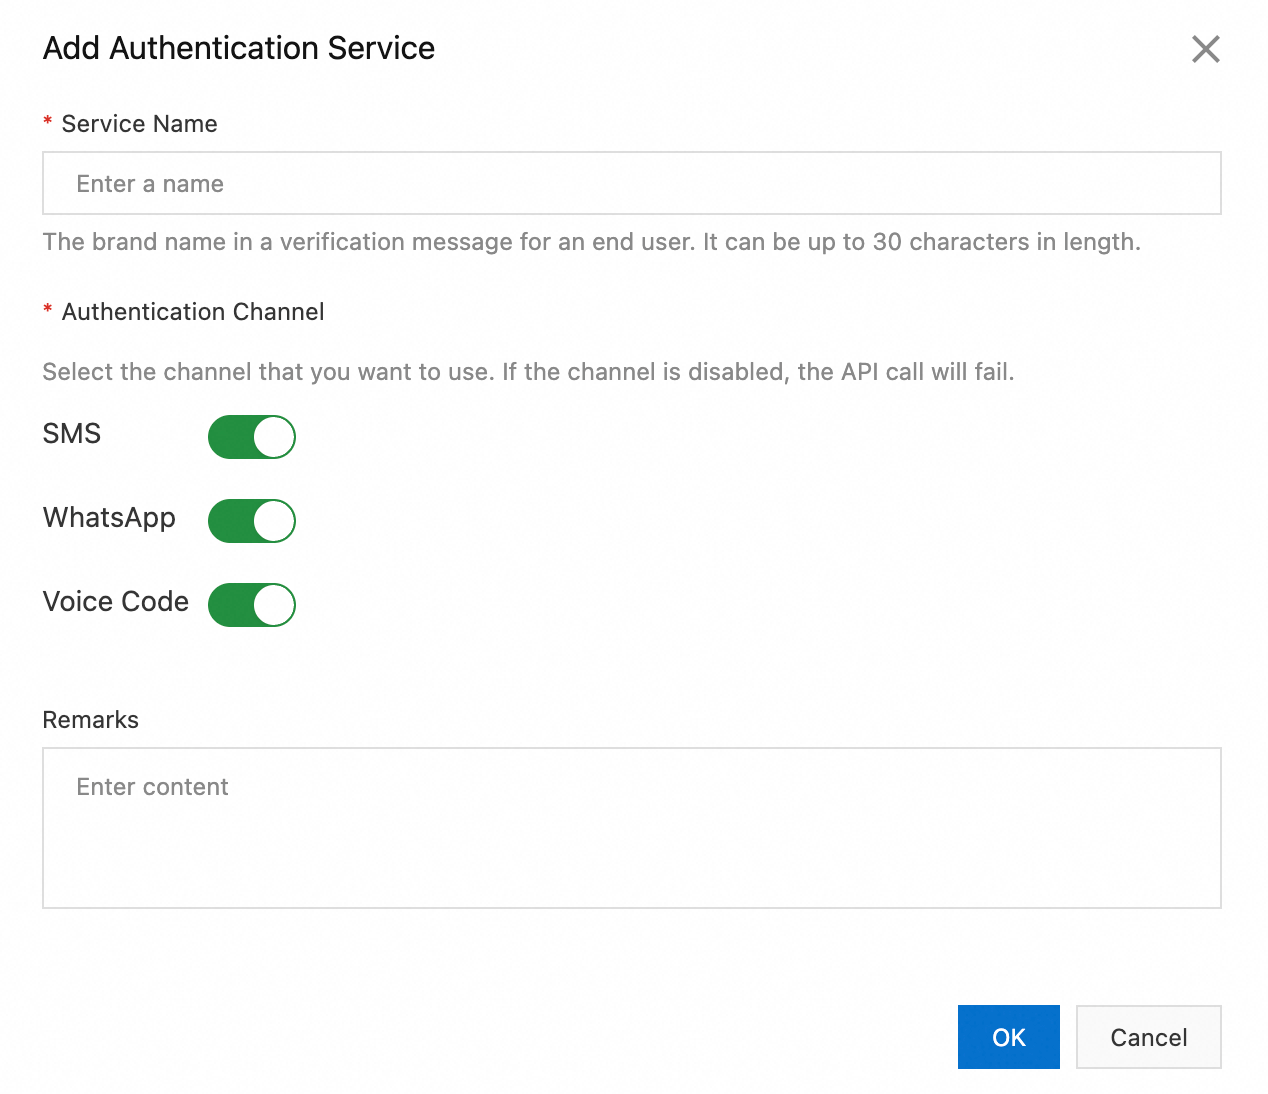Confirm with the OK button
Screen dimensions: 1268x1094
pos(1008,1037)
